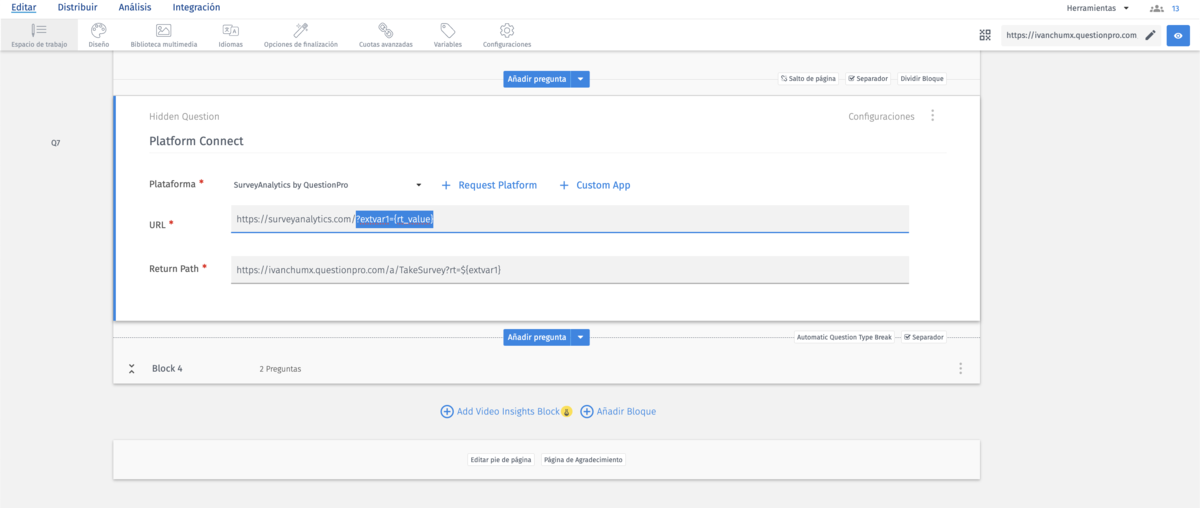Click the Editar pie de página button
1200x508 pixels.
tap(500, 460)
